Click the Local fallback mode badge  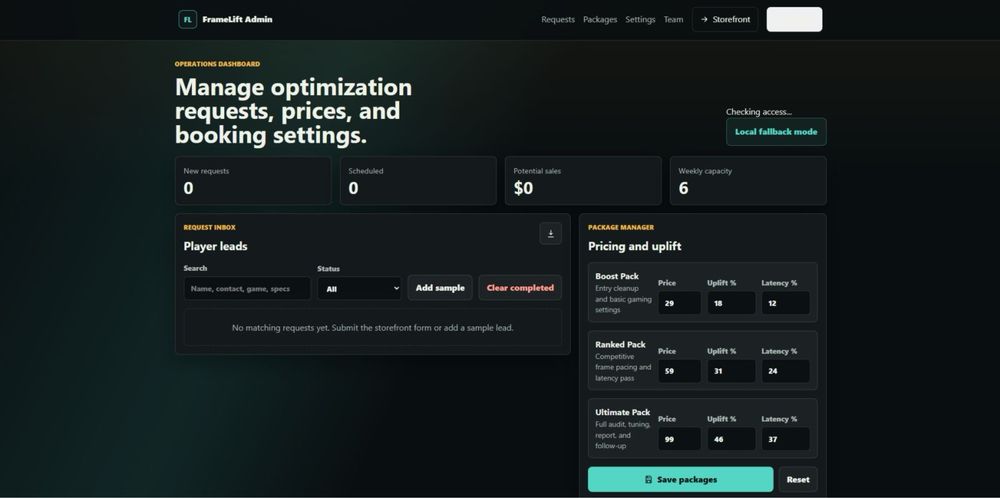pos(776,131)
